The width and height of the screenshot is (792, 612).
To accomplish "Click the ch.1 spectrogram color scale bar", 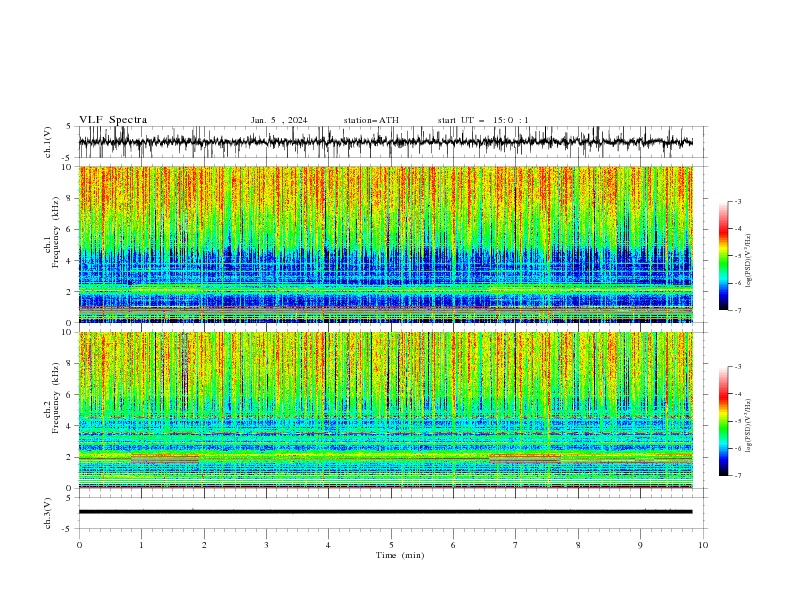I will (x=723, y=256).
